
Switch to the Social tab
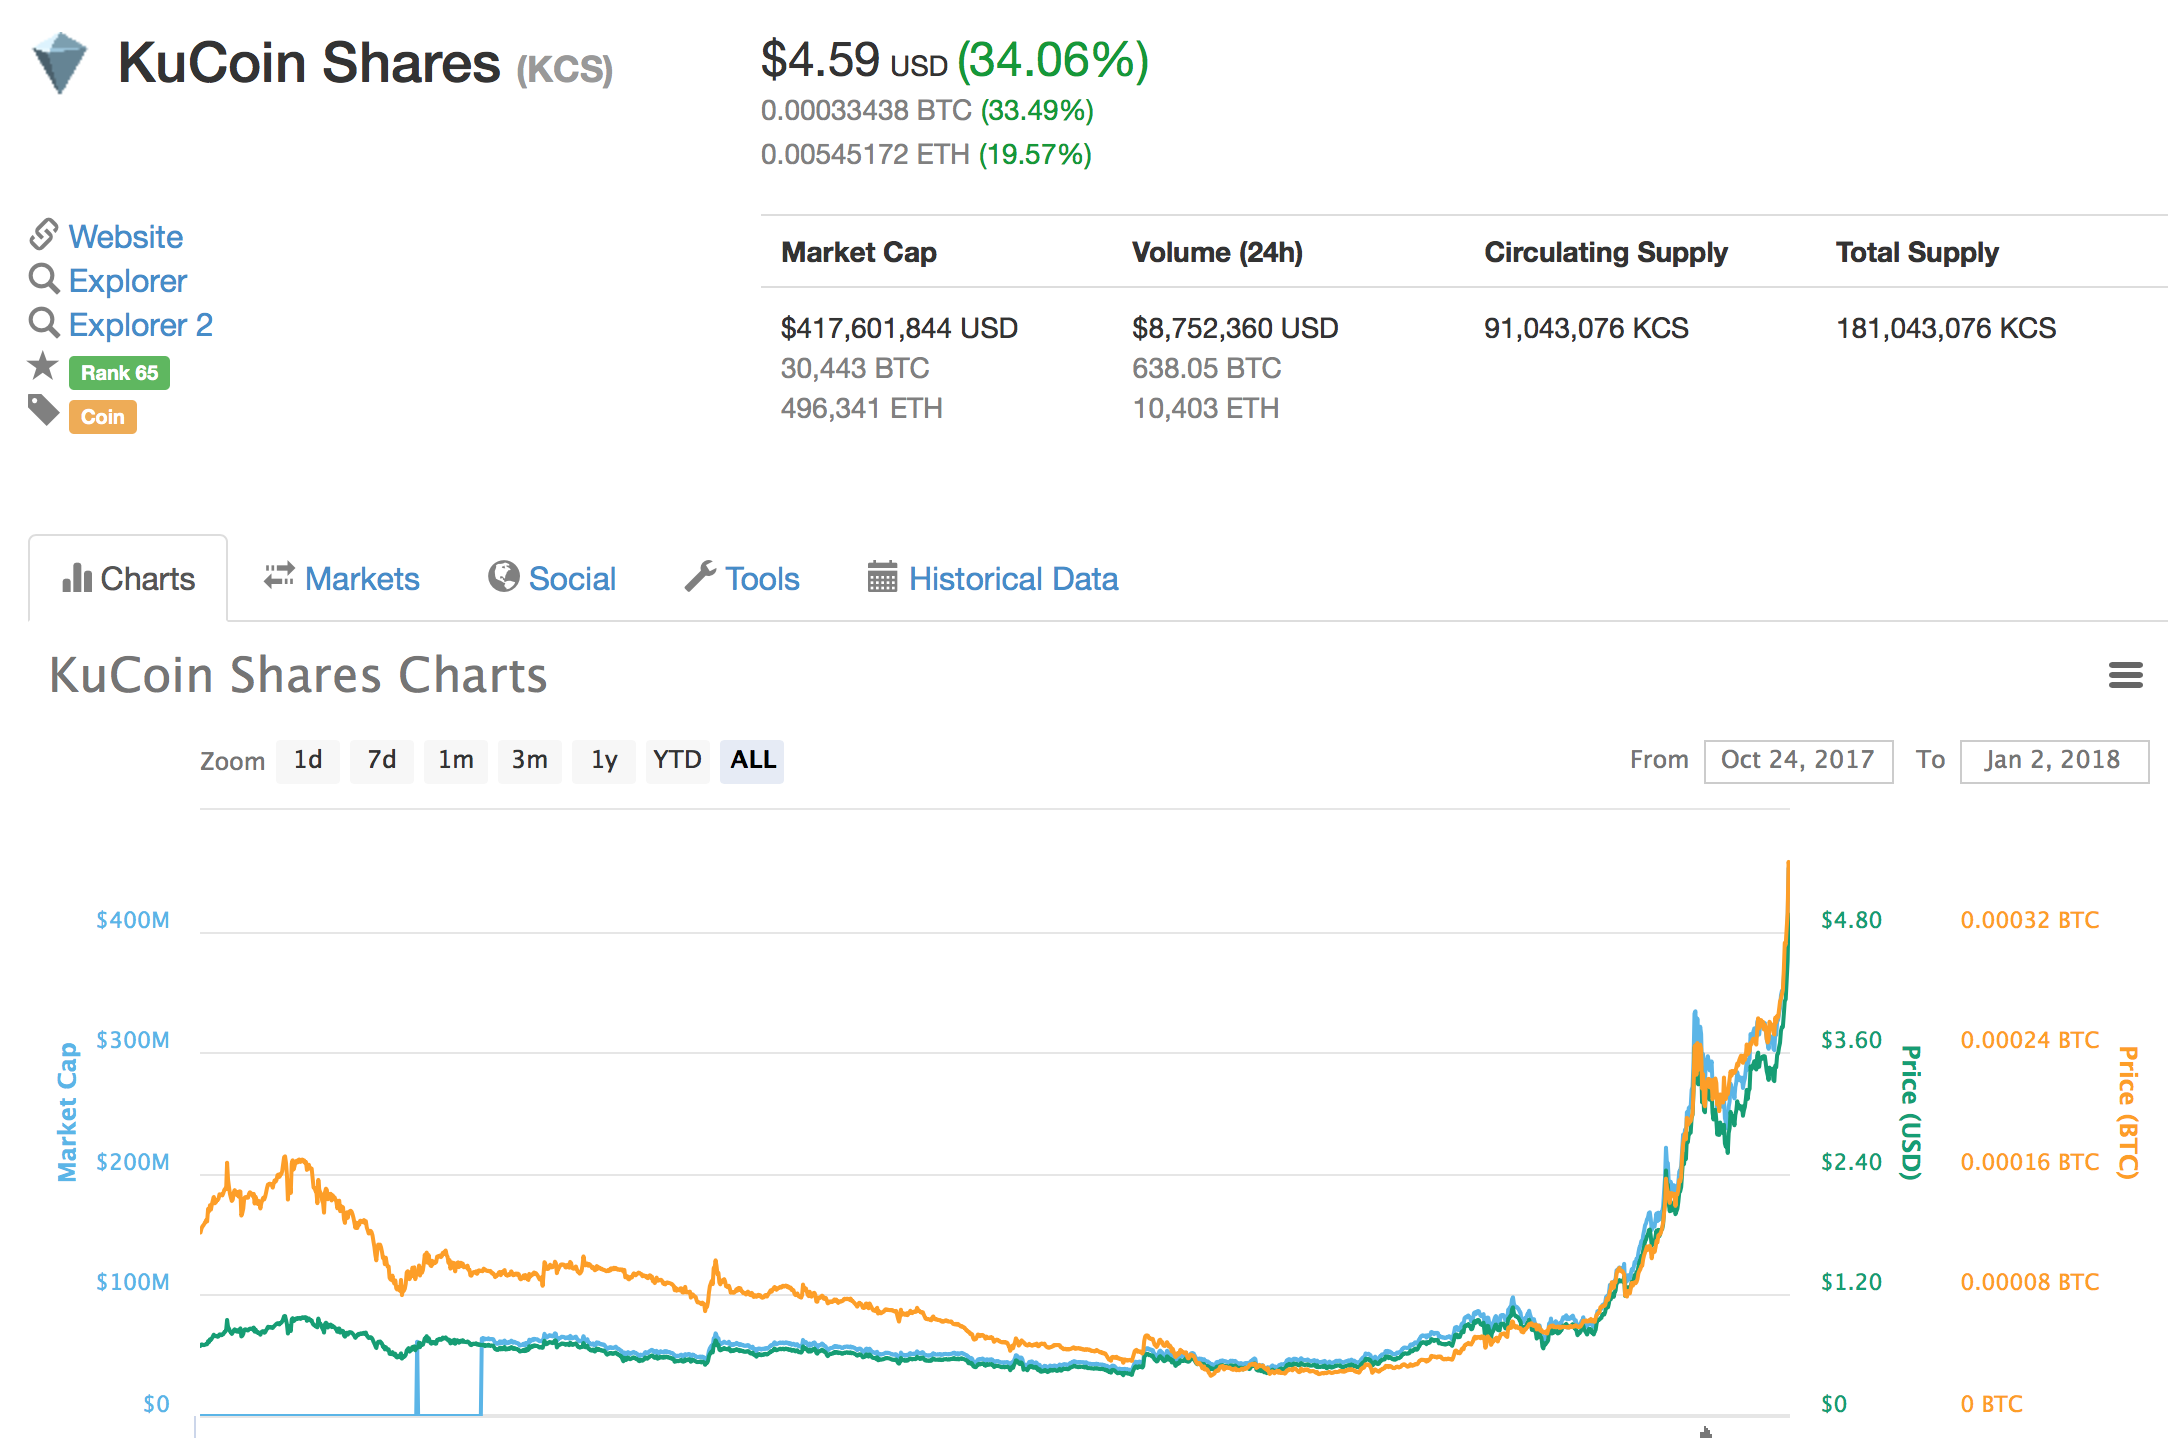click(552, 579)
